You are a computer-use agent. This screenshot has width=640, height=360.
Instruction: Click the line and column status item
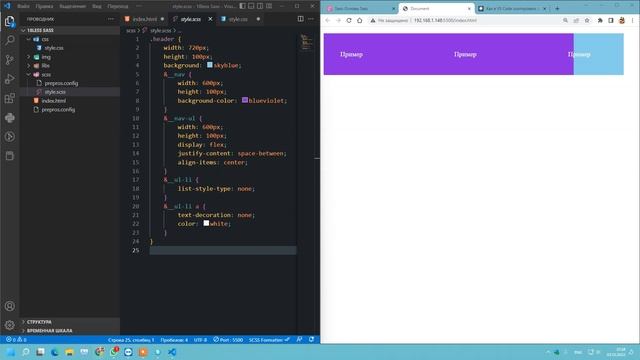pos(131,340)
